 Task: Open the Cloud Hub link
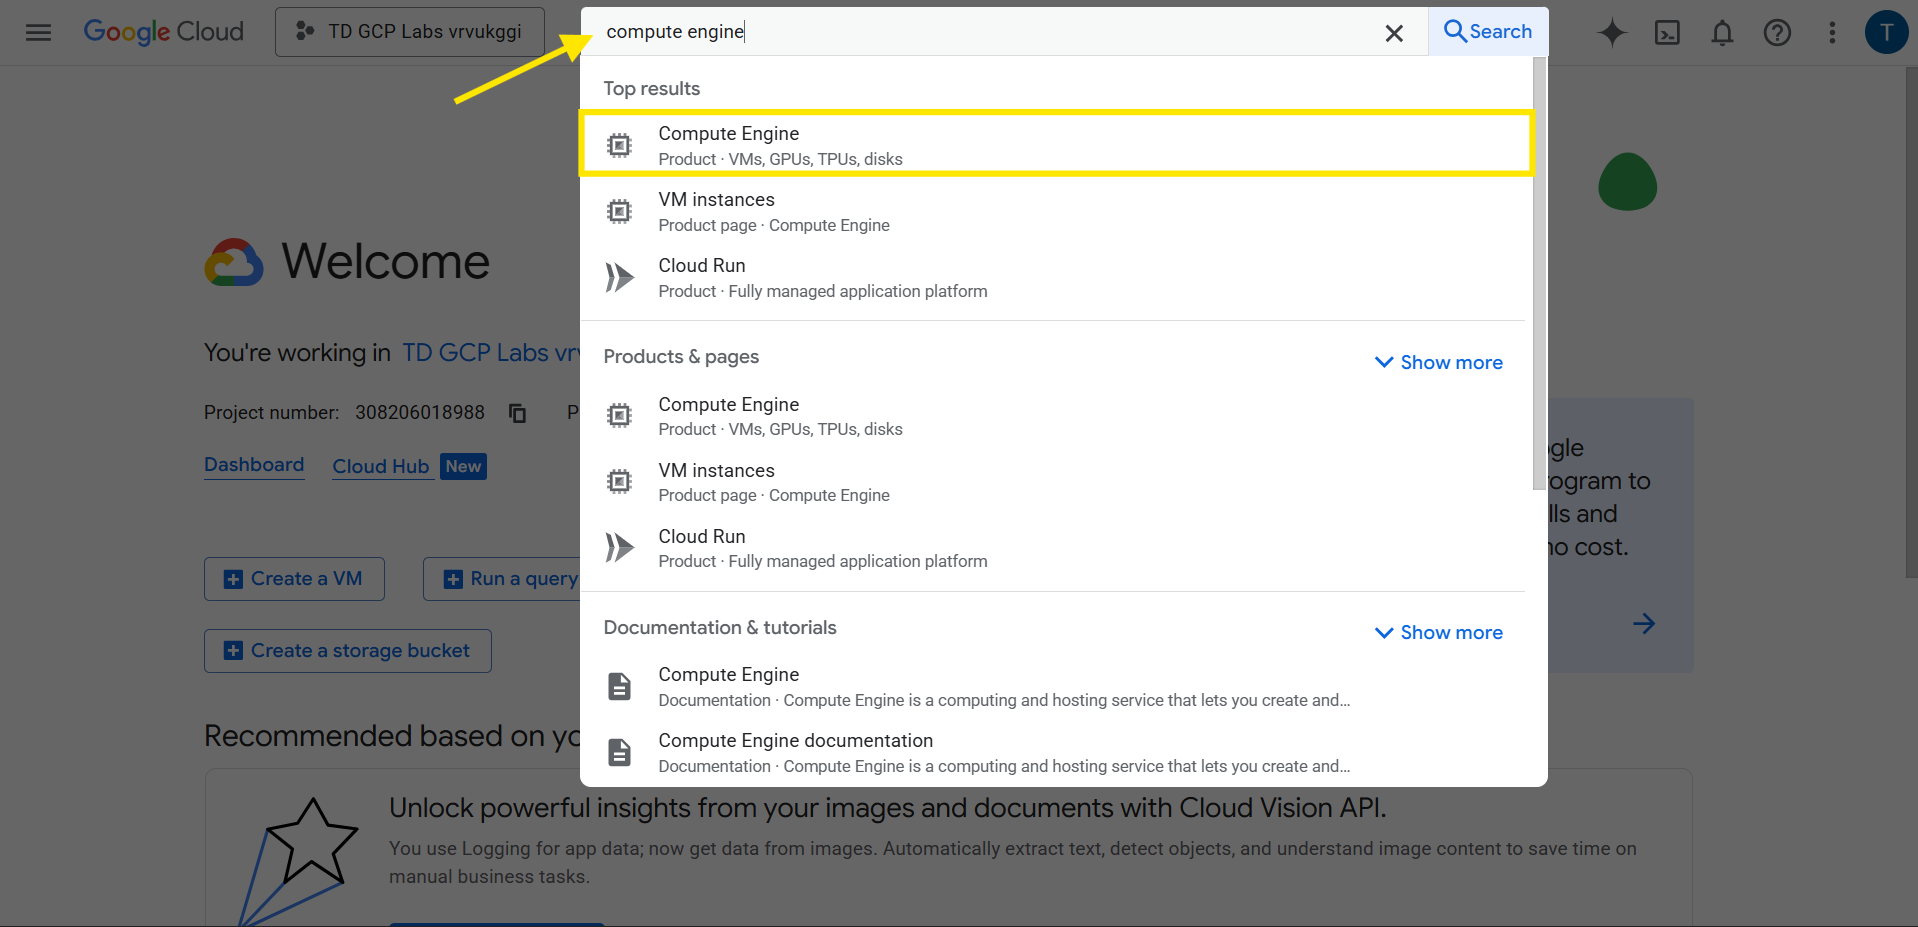381,466
